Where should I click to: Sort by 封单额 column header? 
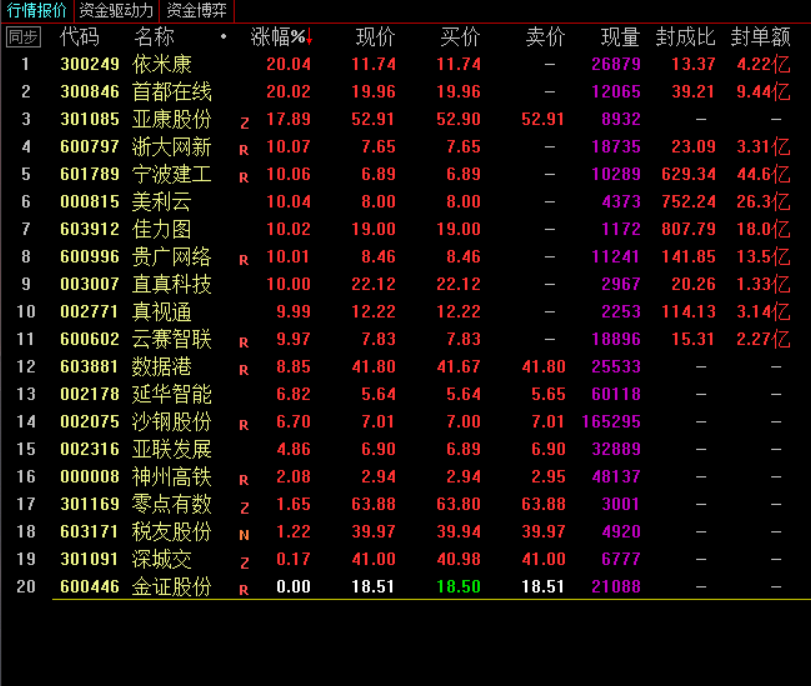pos(760,37)
